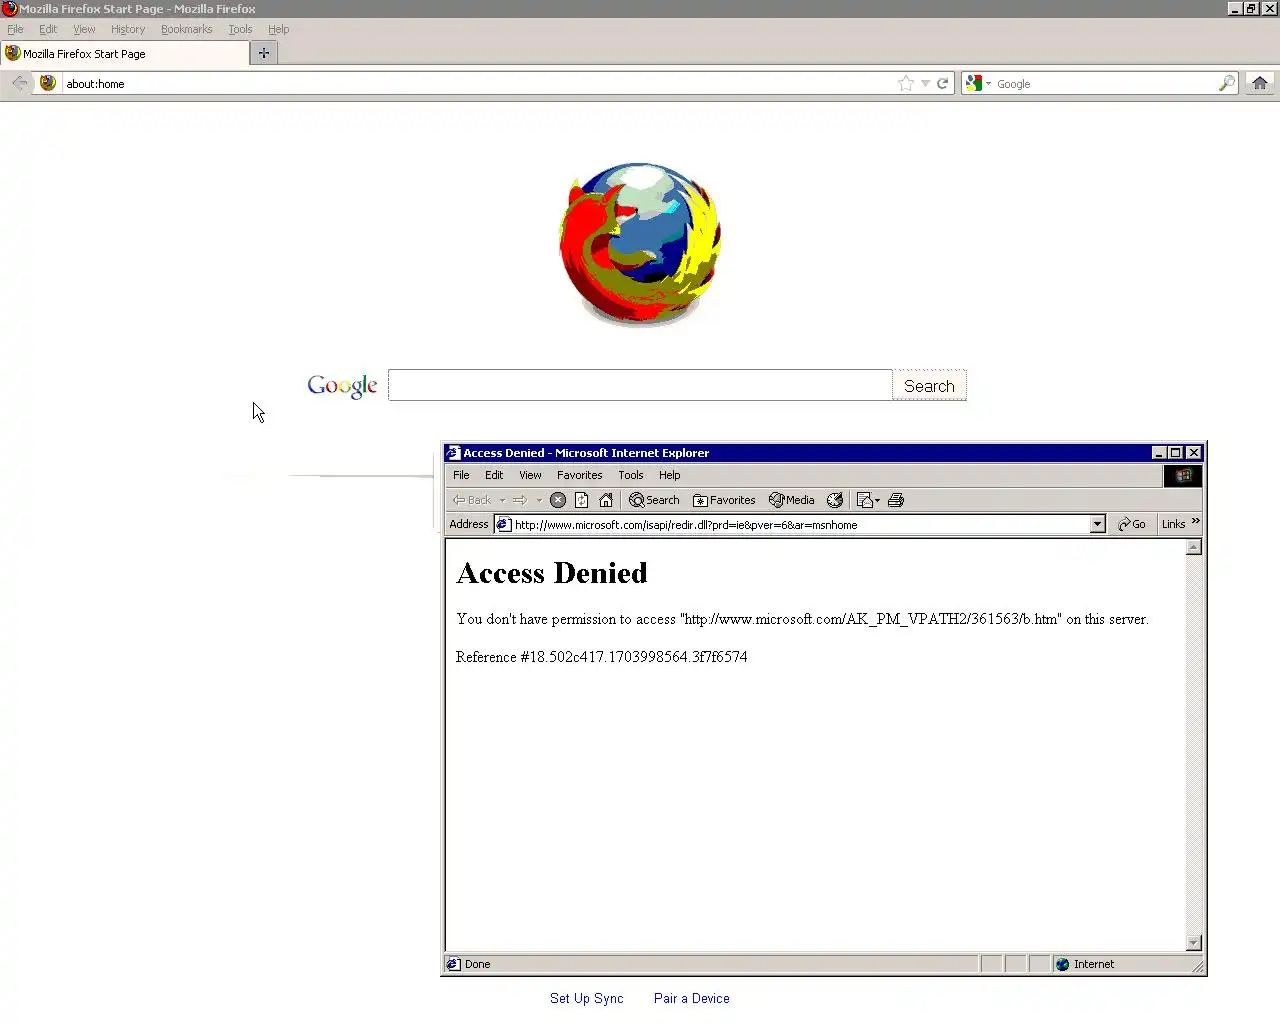Image resolution: width=1280 pixels, height=1024 pixels.
Task: Click the magnifier icon in Firefox search bar
Action: click(1226, 84)
